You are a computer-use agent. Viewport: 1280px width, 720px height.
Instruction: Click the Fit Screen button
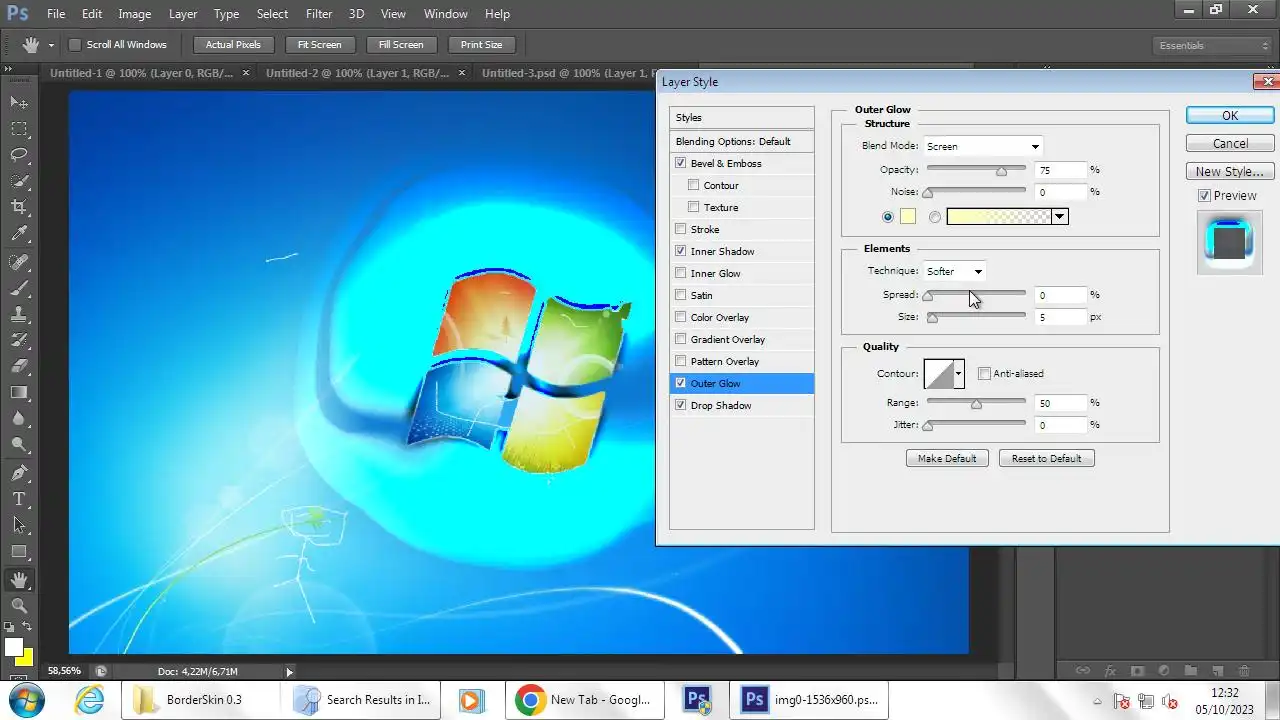tap(320, 45)
